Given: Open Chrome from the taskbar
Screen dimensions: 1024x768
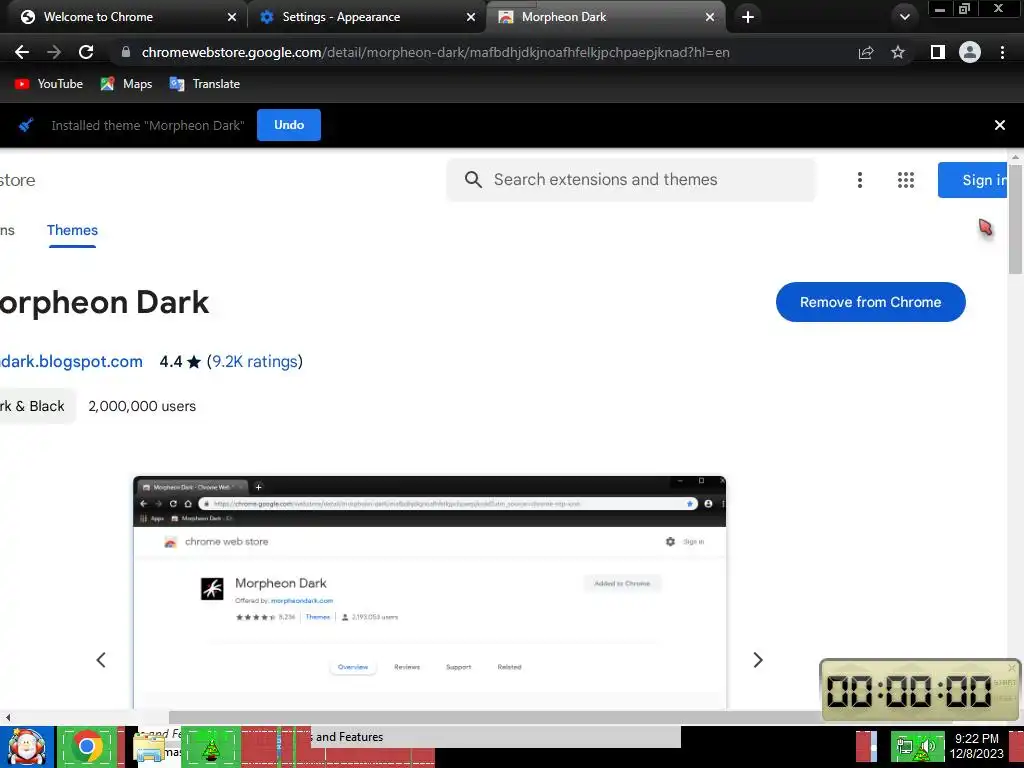Looking at the screenshot, I should (x=87, y=747).
